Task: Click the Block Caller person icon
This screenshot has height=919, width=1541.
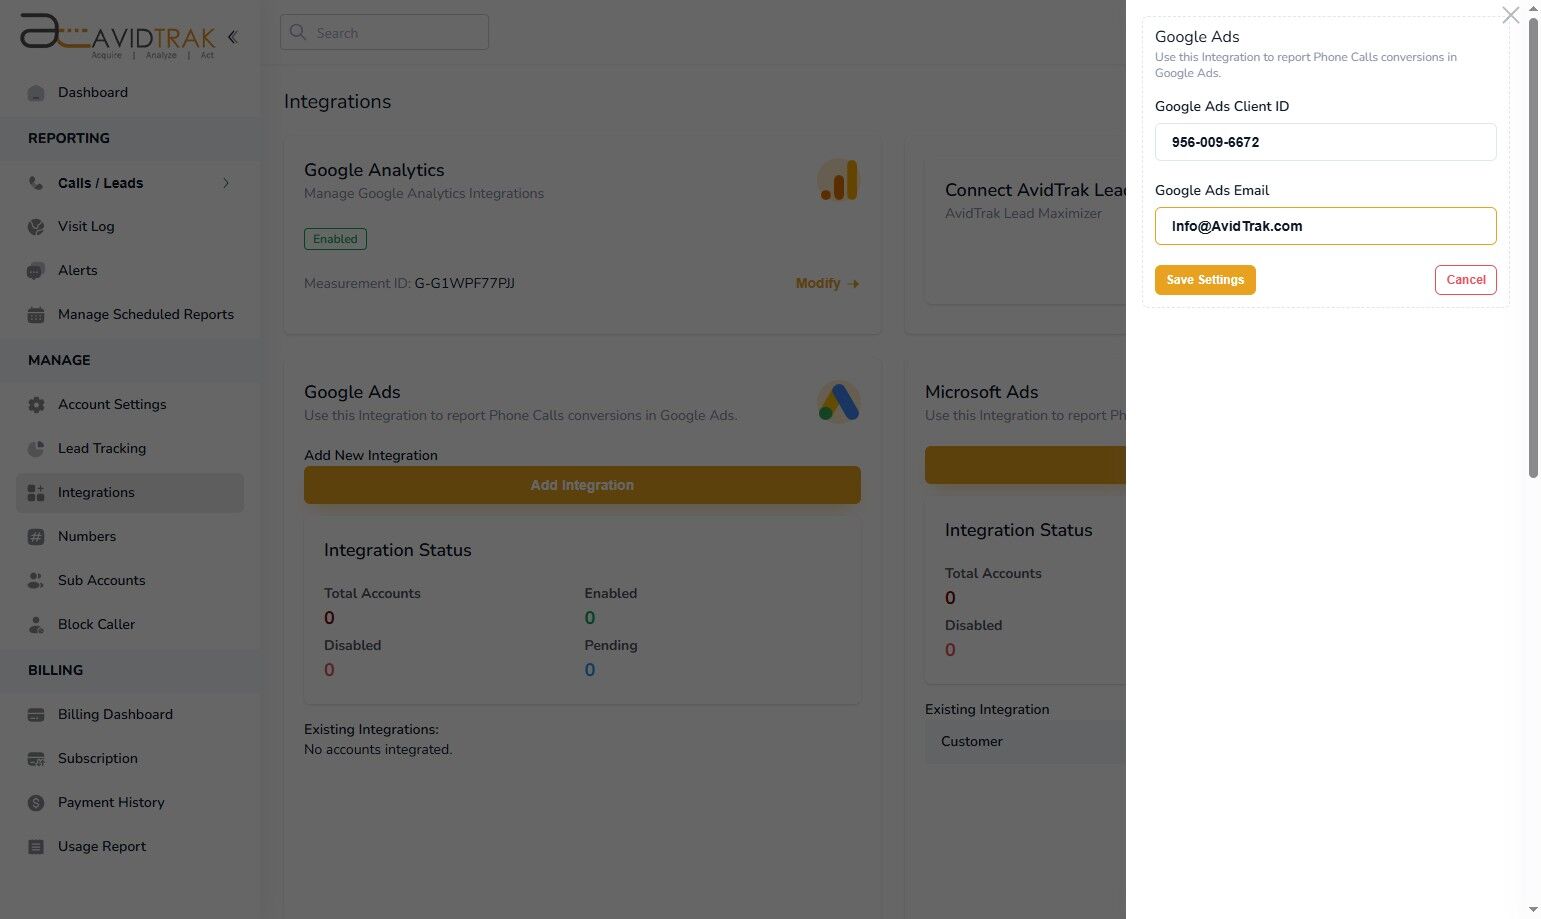Action: tap(36, 625)
